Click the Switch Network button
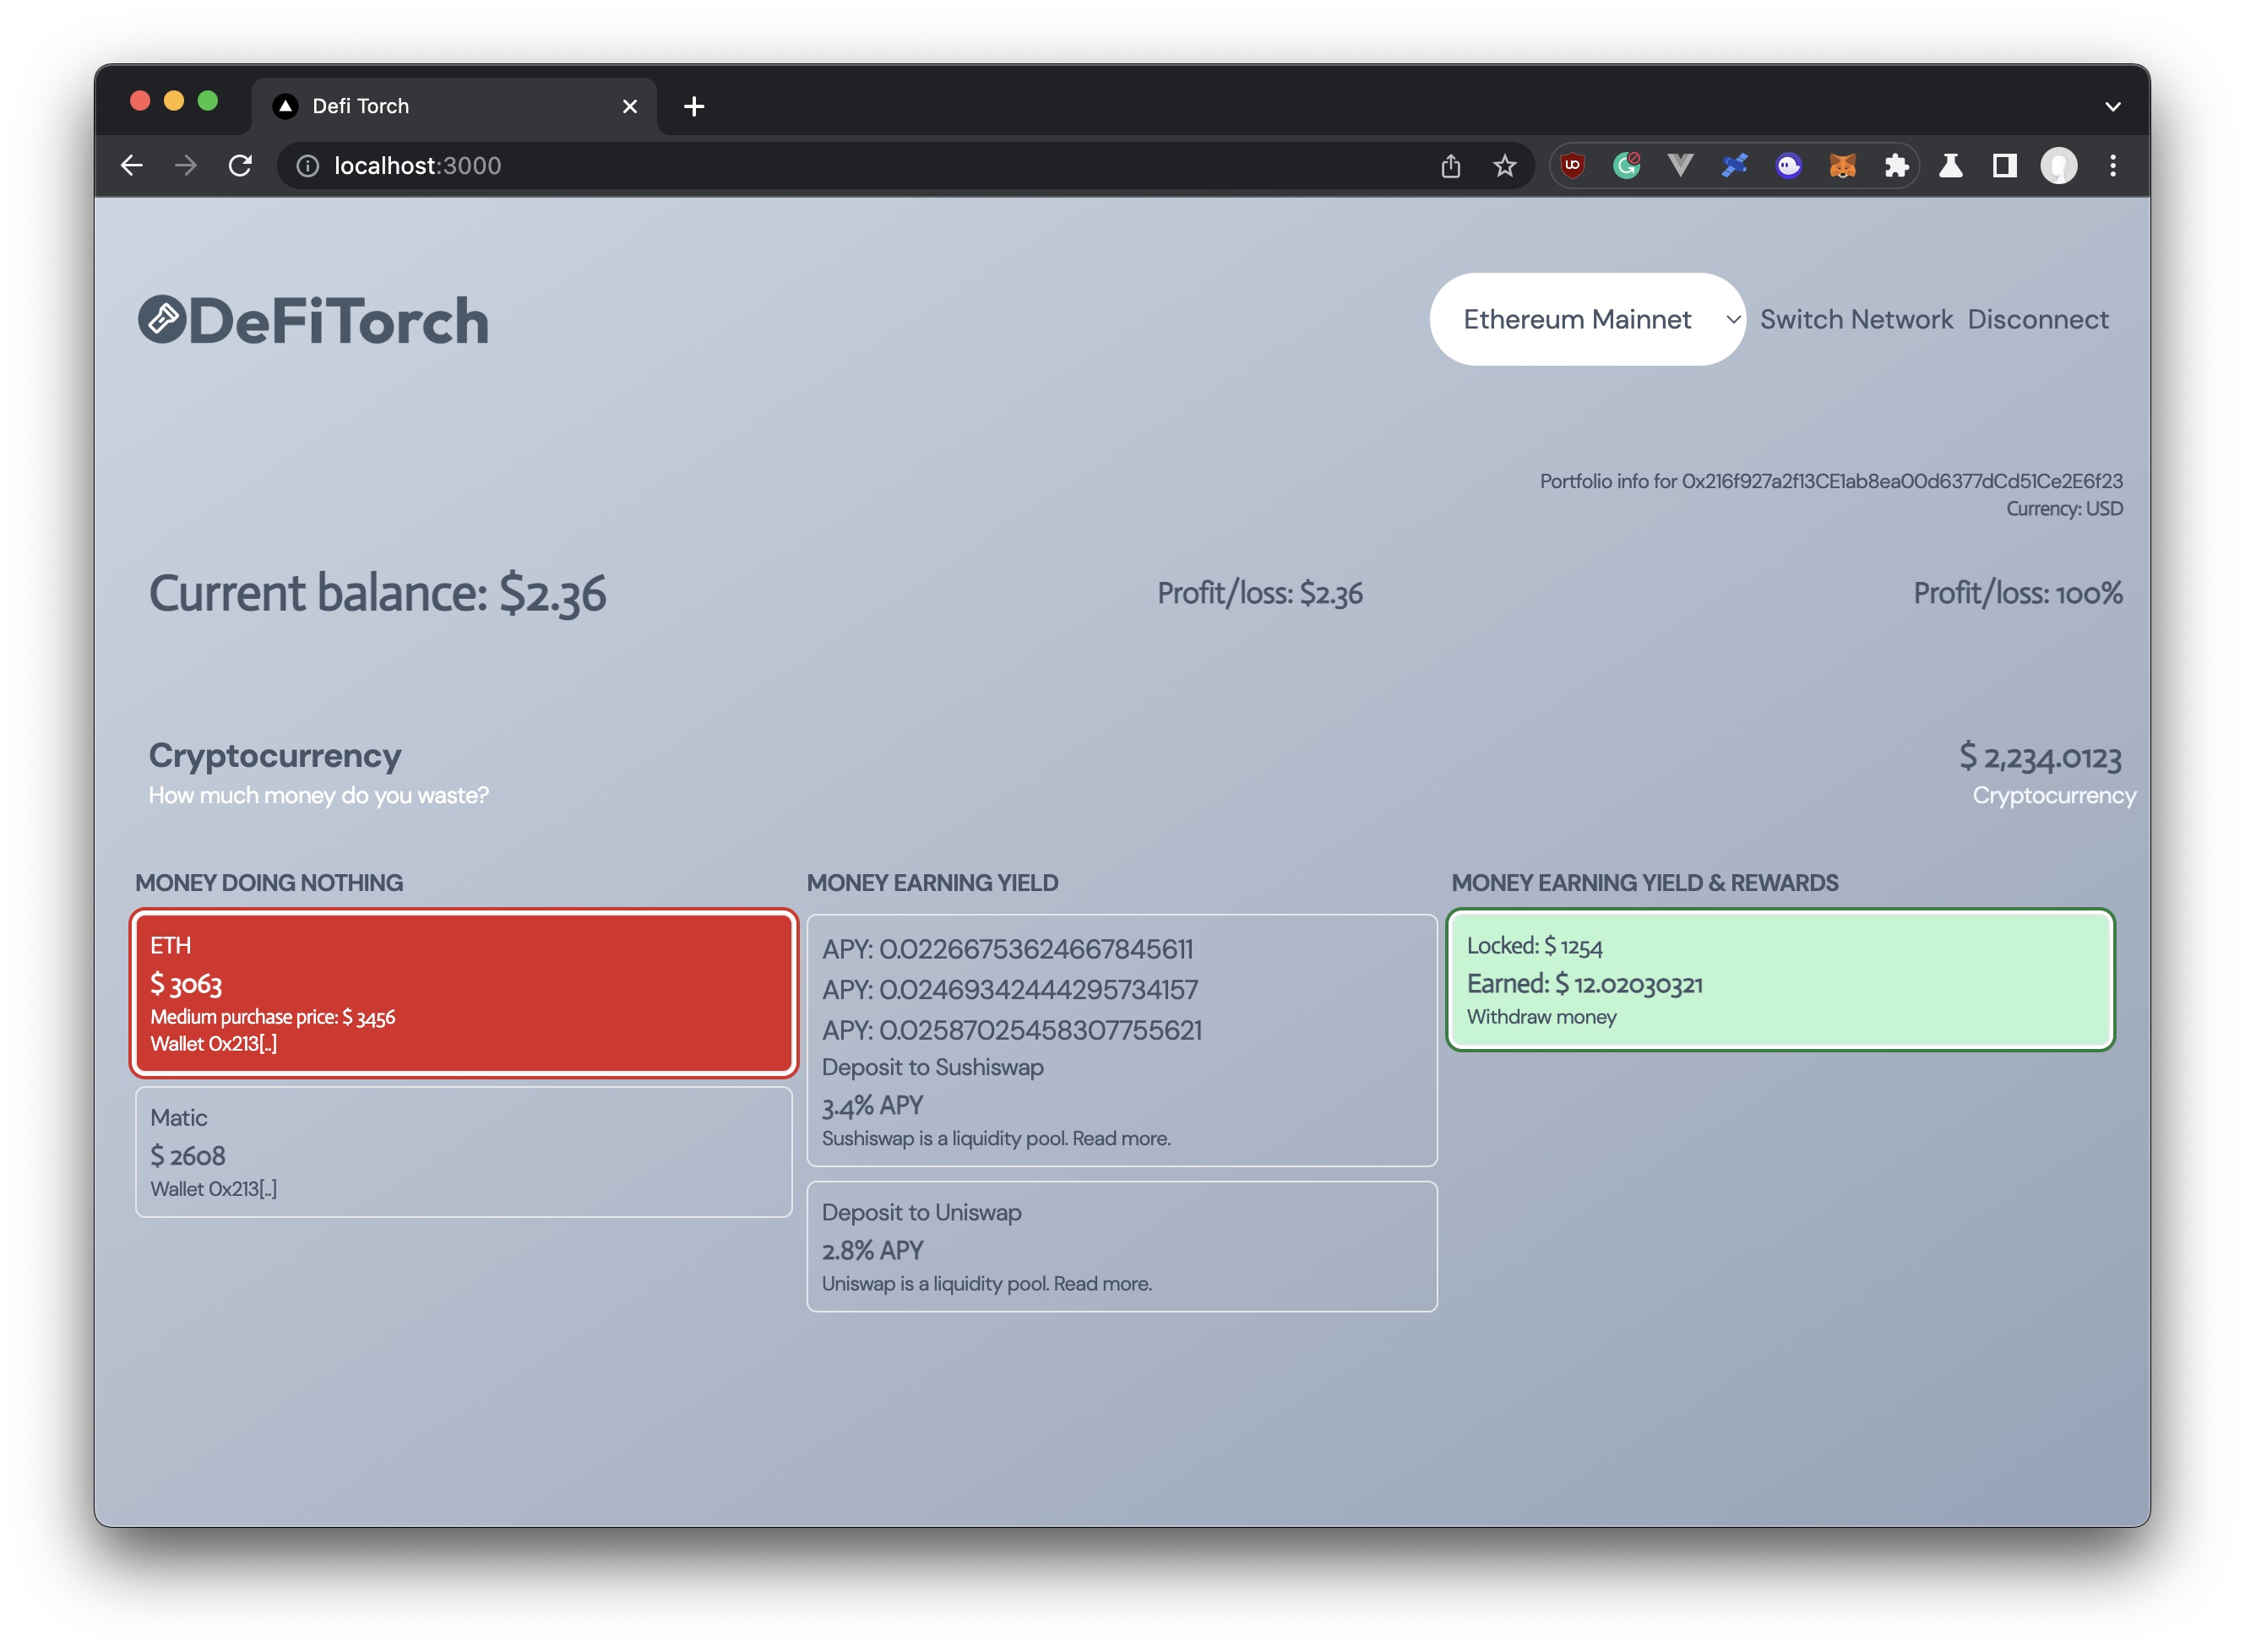 [x=1856, y=319]
